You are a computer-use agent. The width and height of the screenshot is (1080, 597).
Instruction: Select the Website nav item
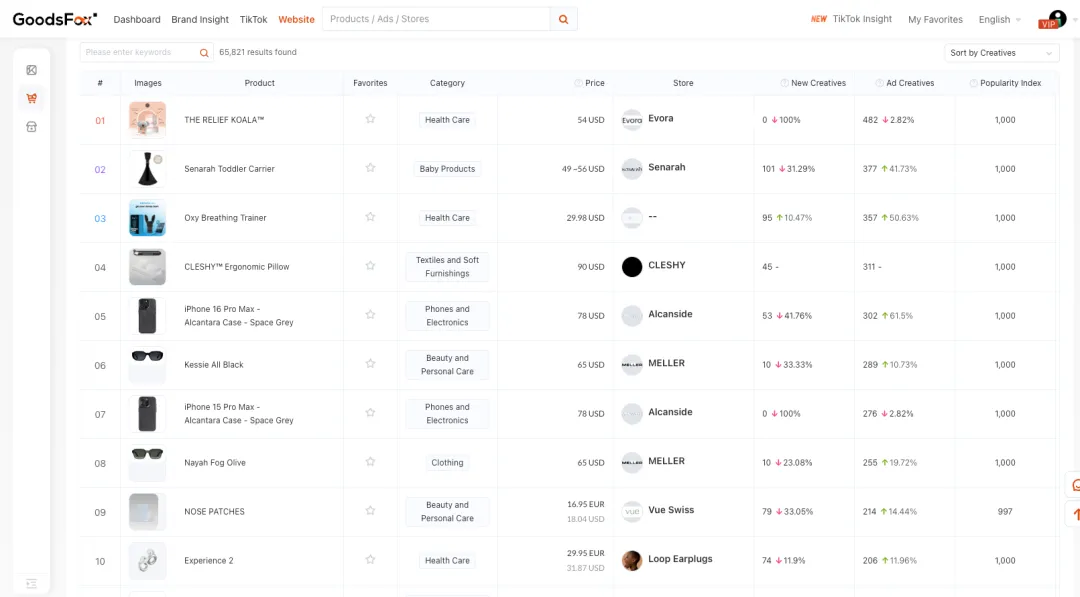pyautogui.click(x=296, y=19)
